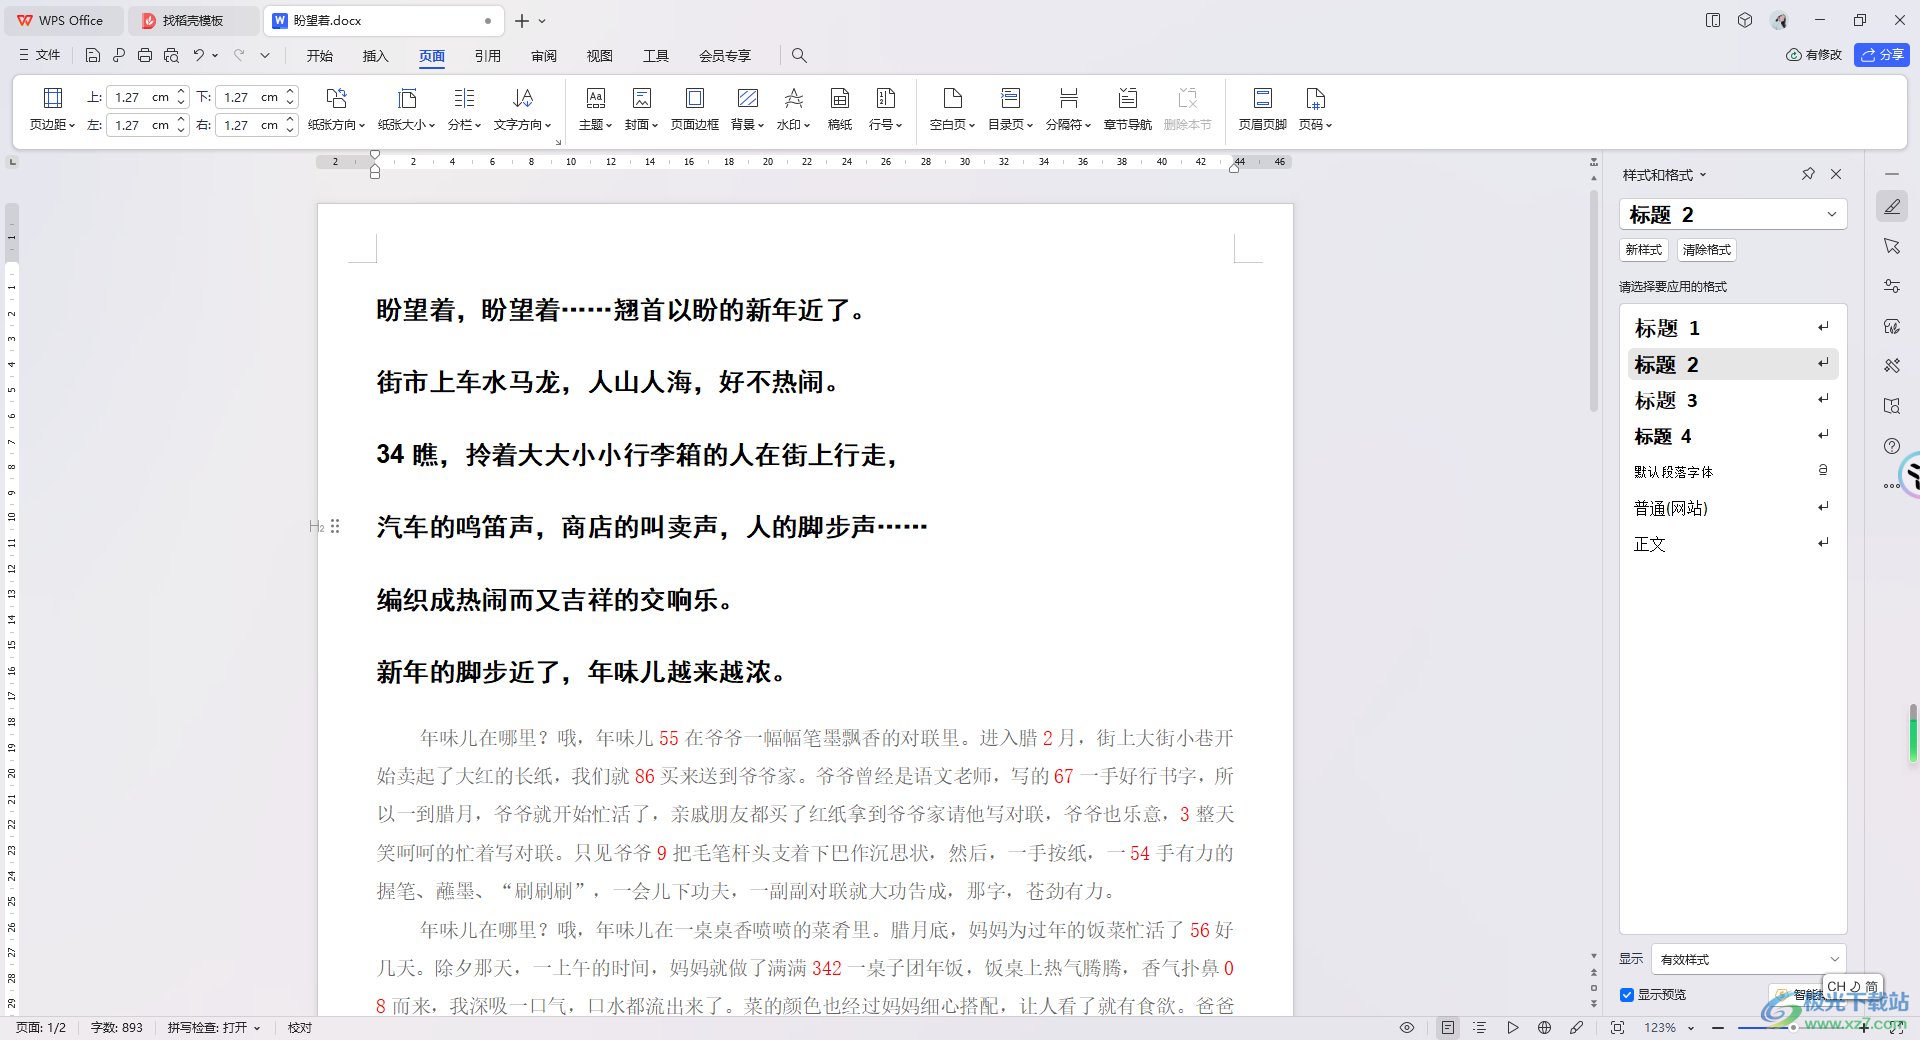Open 文件 file menu
1920x1040 pixels.
[x=40, y=55]
